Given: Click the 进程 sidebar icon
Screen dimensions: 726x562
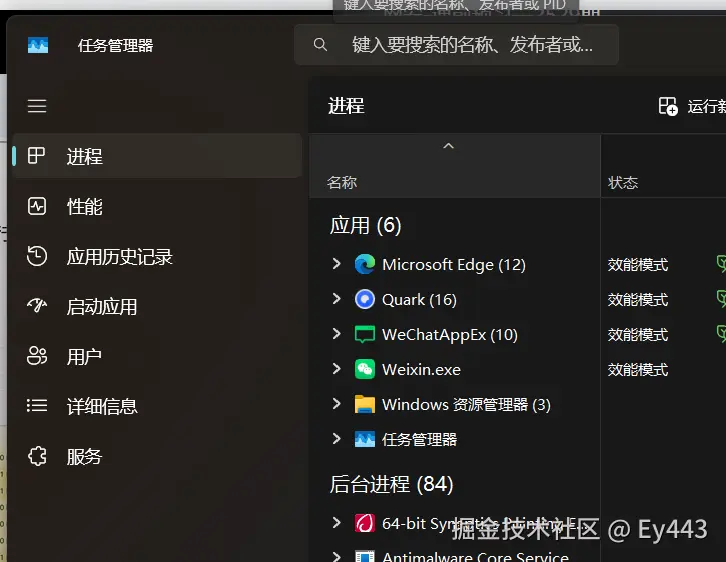Looking at the screenshot, I should coord(36,156).
